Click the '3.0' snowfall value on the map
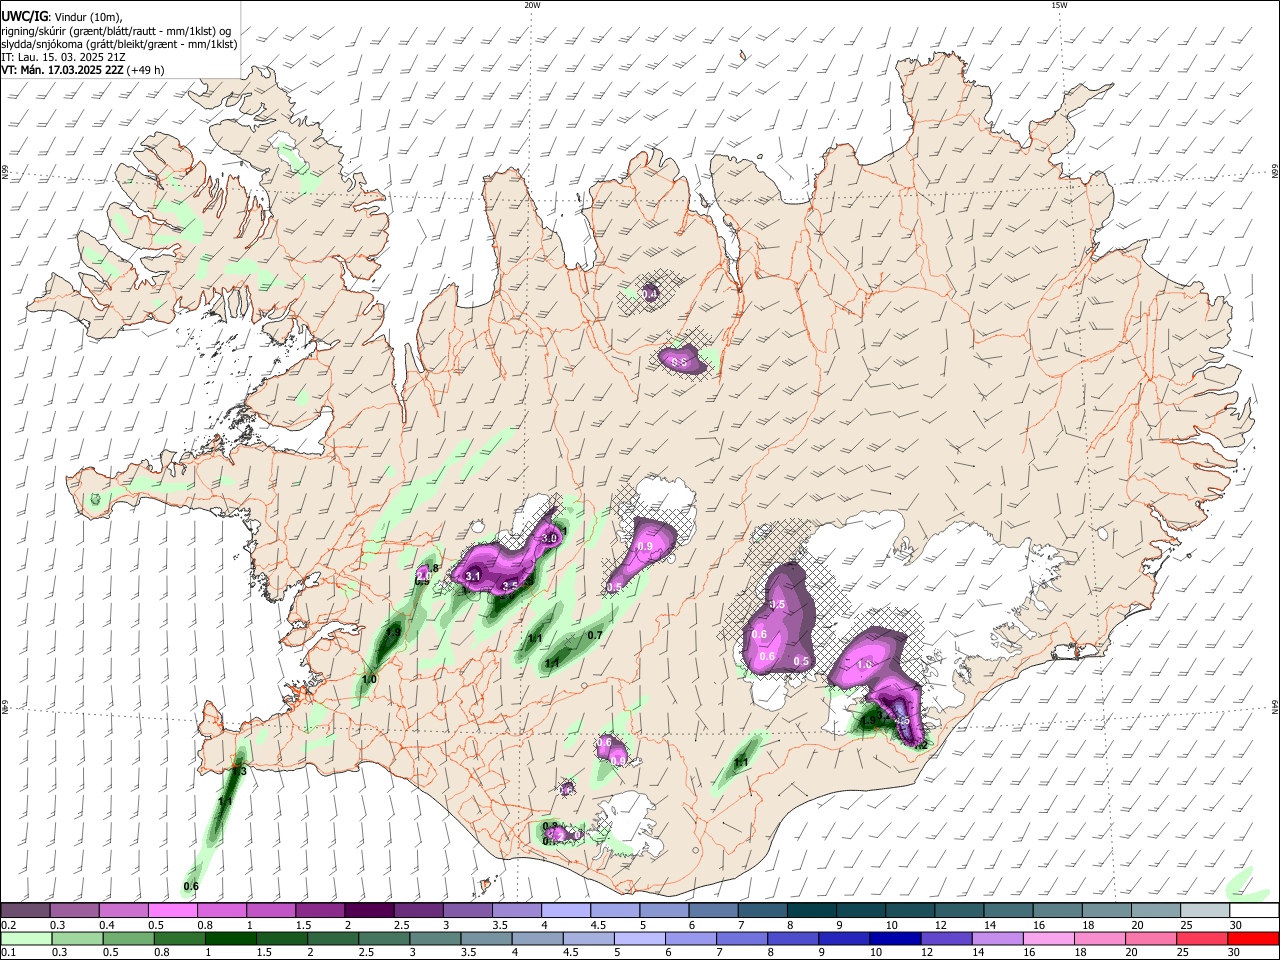This screenshot has height=960, width=1280. tap(549, 539)
